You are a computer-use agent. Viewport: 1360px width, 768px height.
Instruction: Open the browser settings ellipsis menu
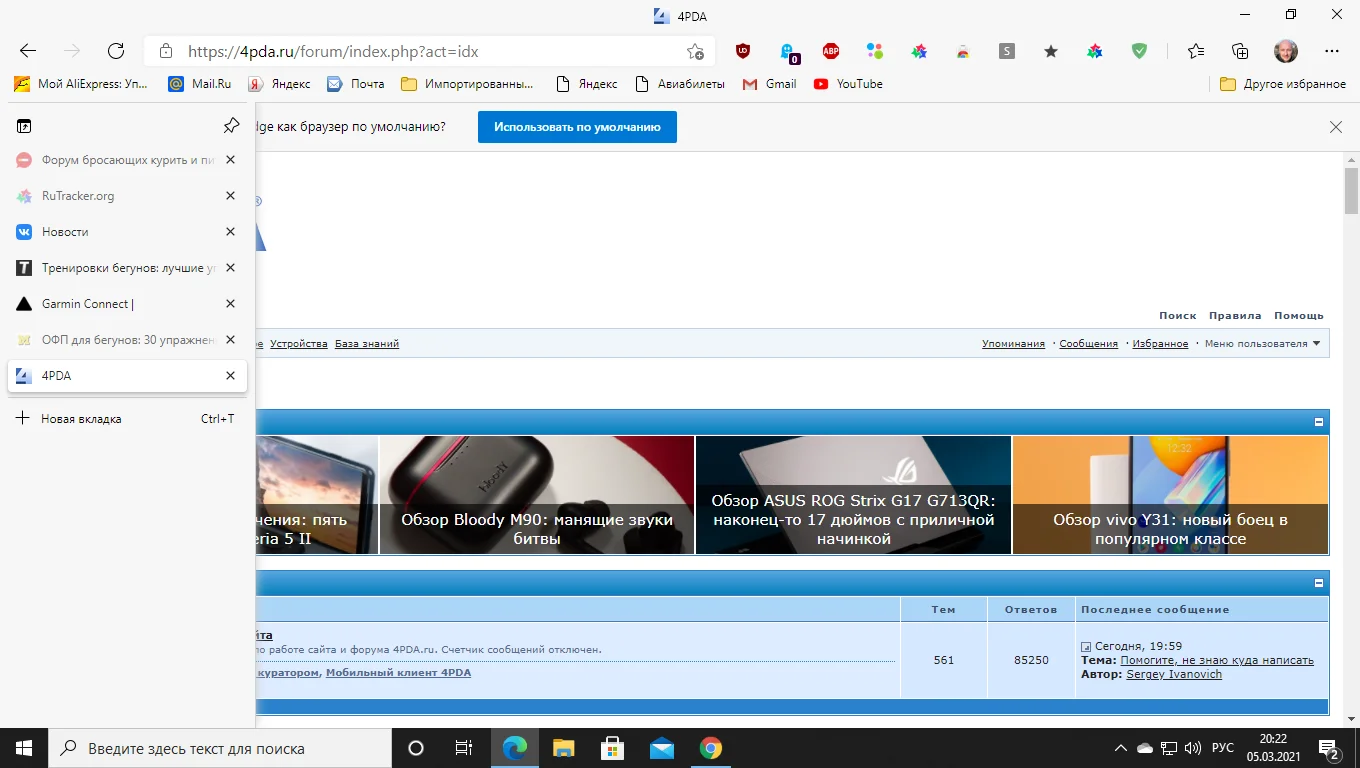(1331, 51)
